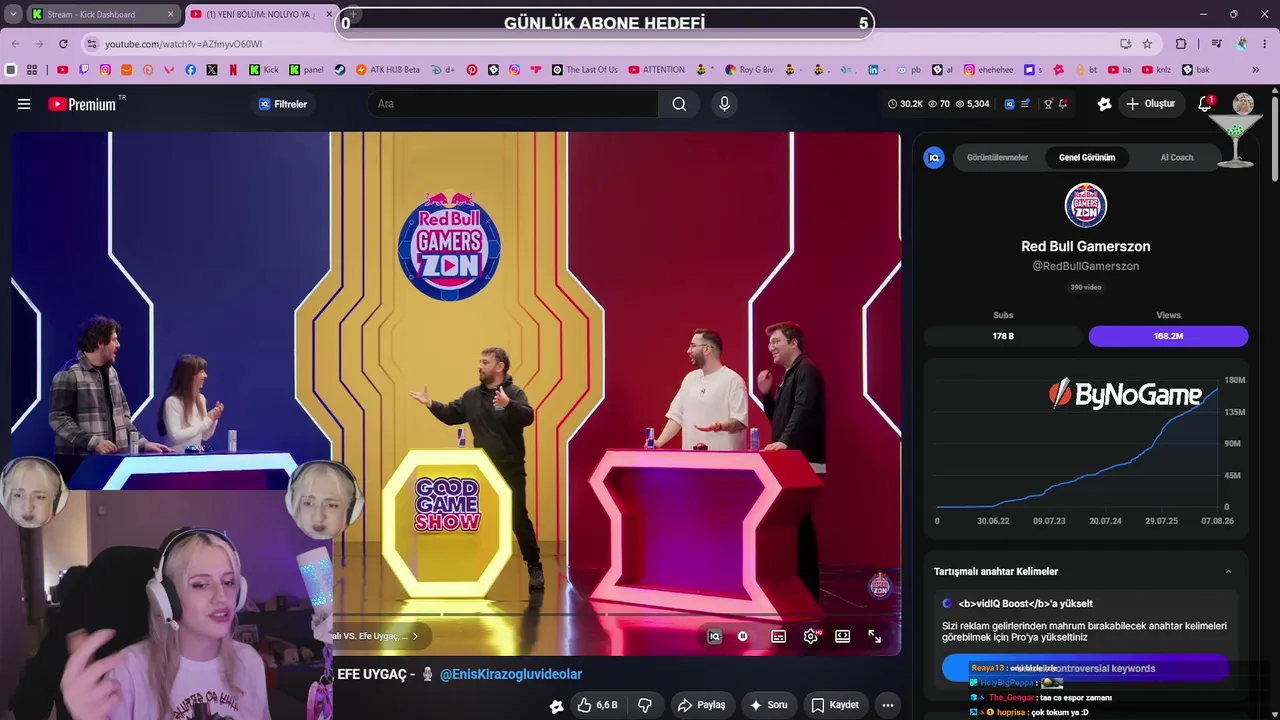
Task: Start voice search with the microphone
Action: tap(725, 104)
